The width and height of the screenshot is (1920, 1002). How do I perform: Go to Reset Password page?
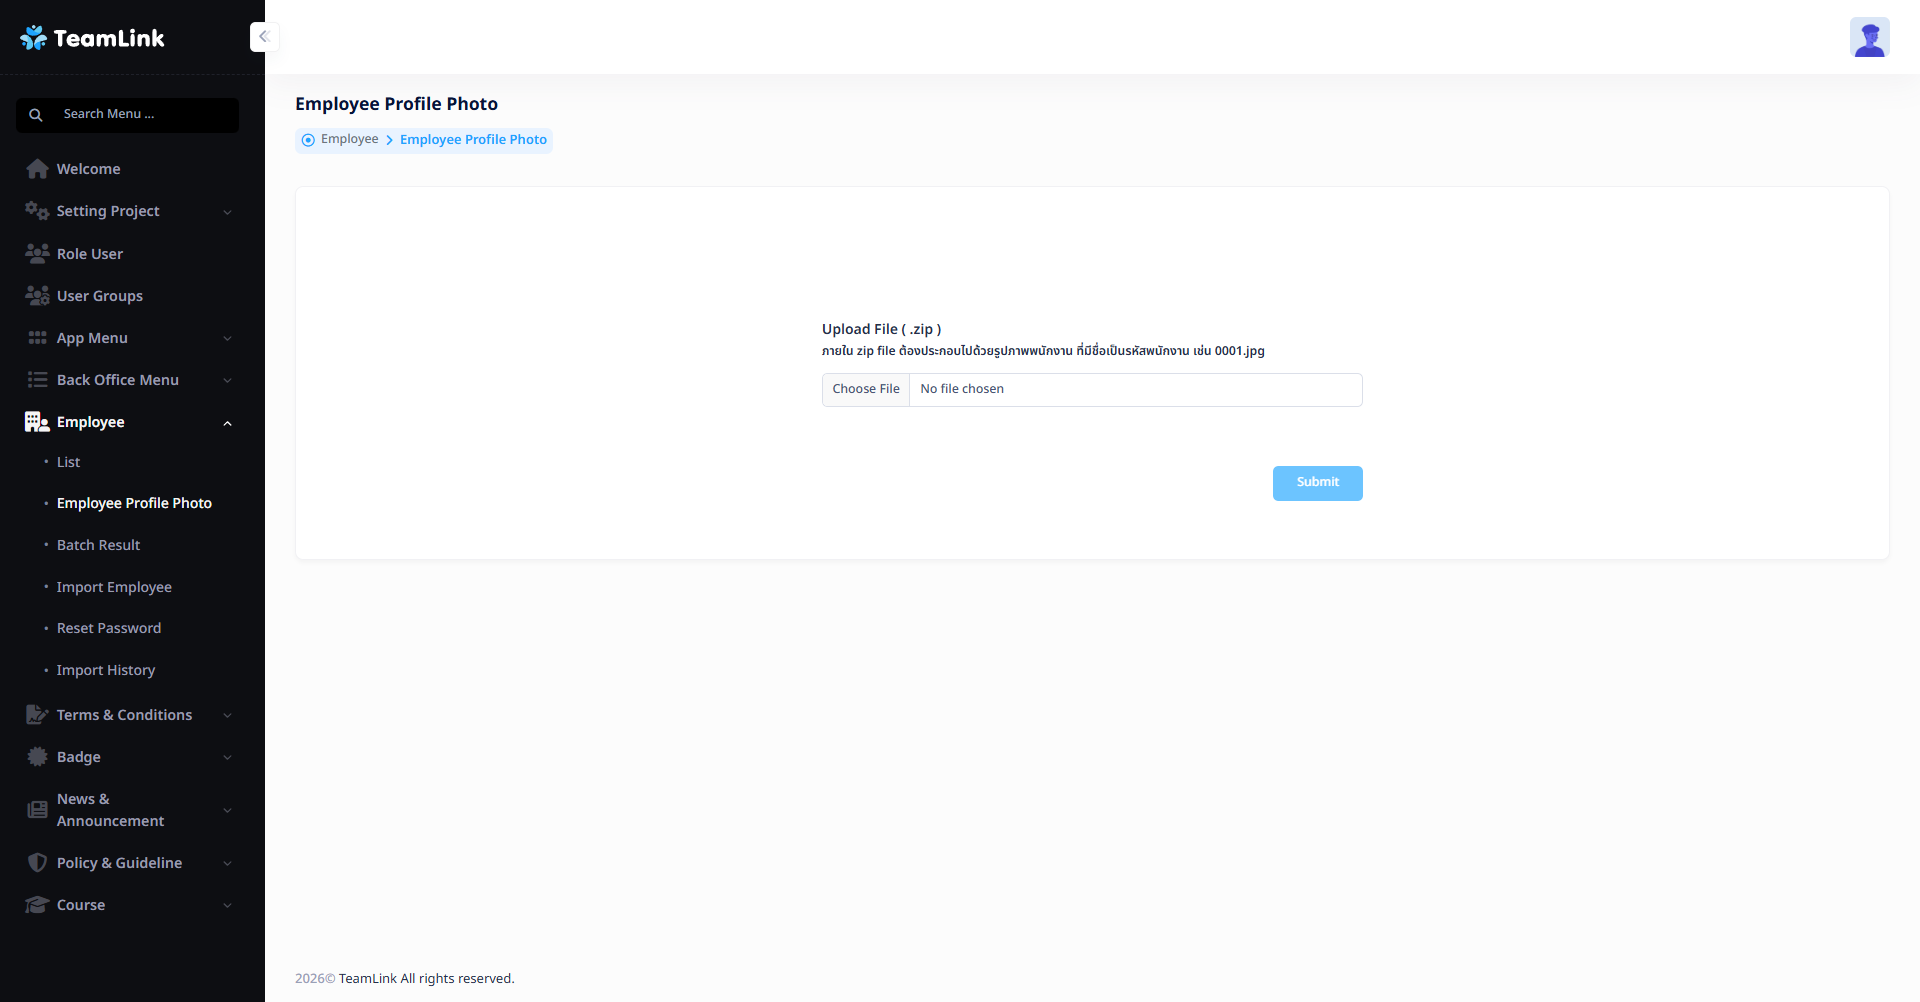[x=109, y=628]
